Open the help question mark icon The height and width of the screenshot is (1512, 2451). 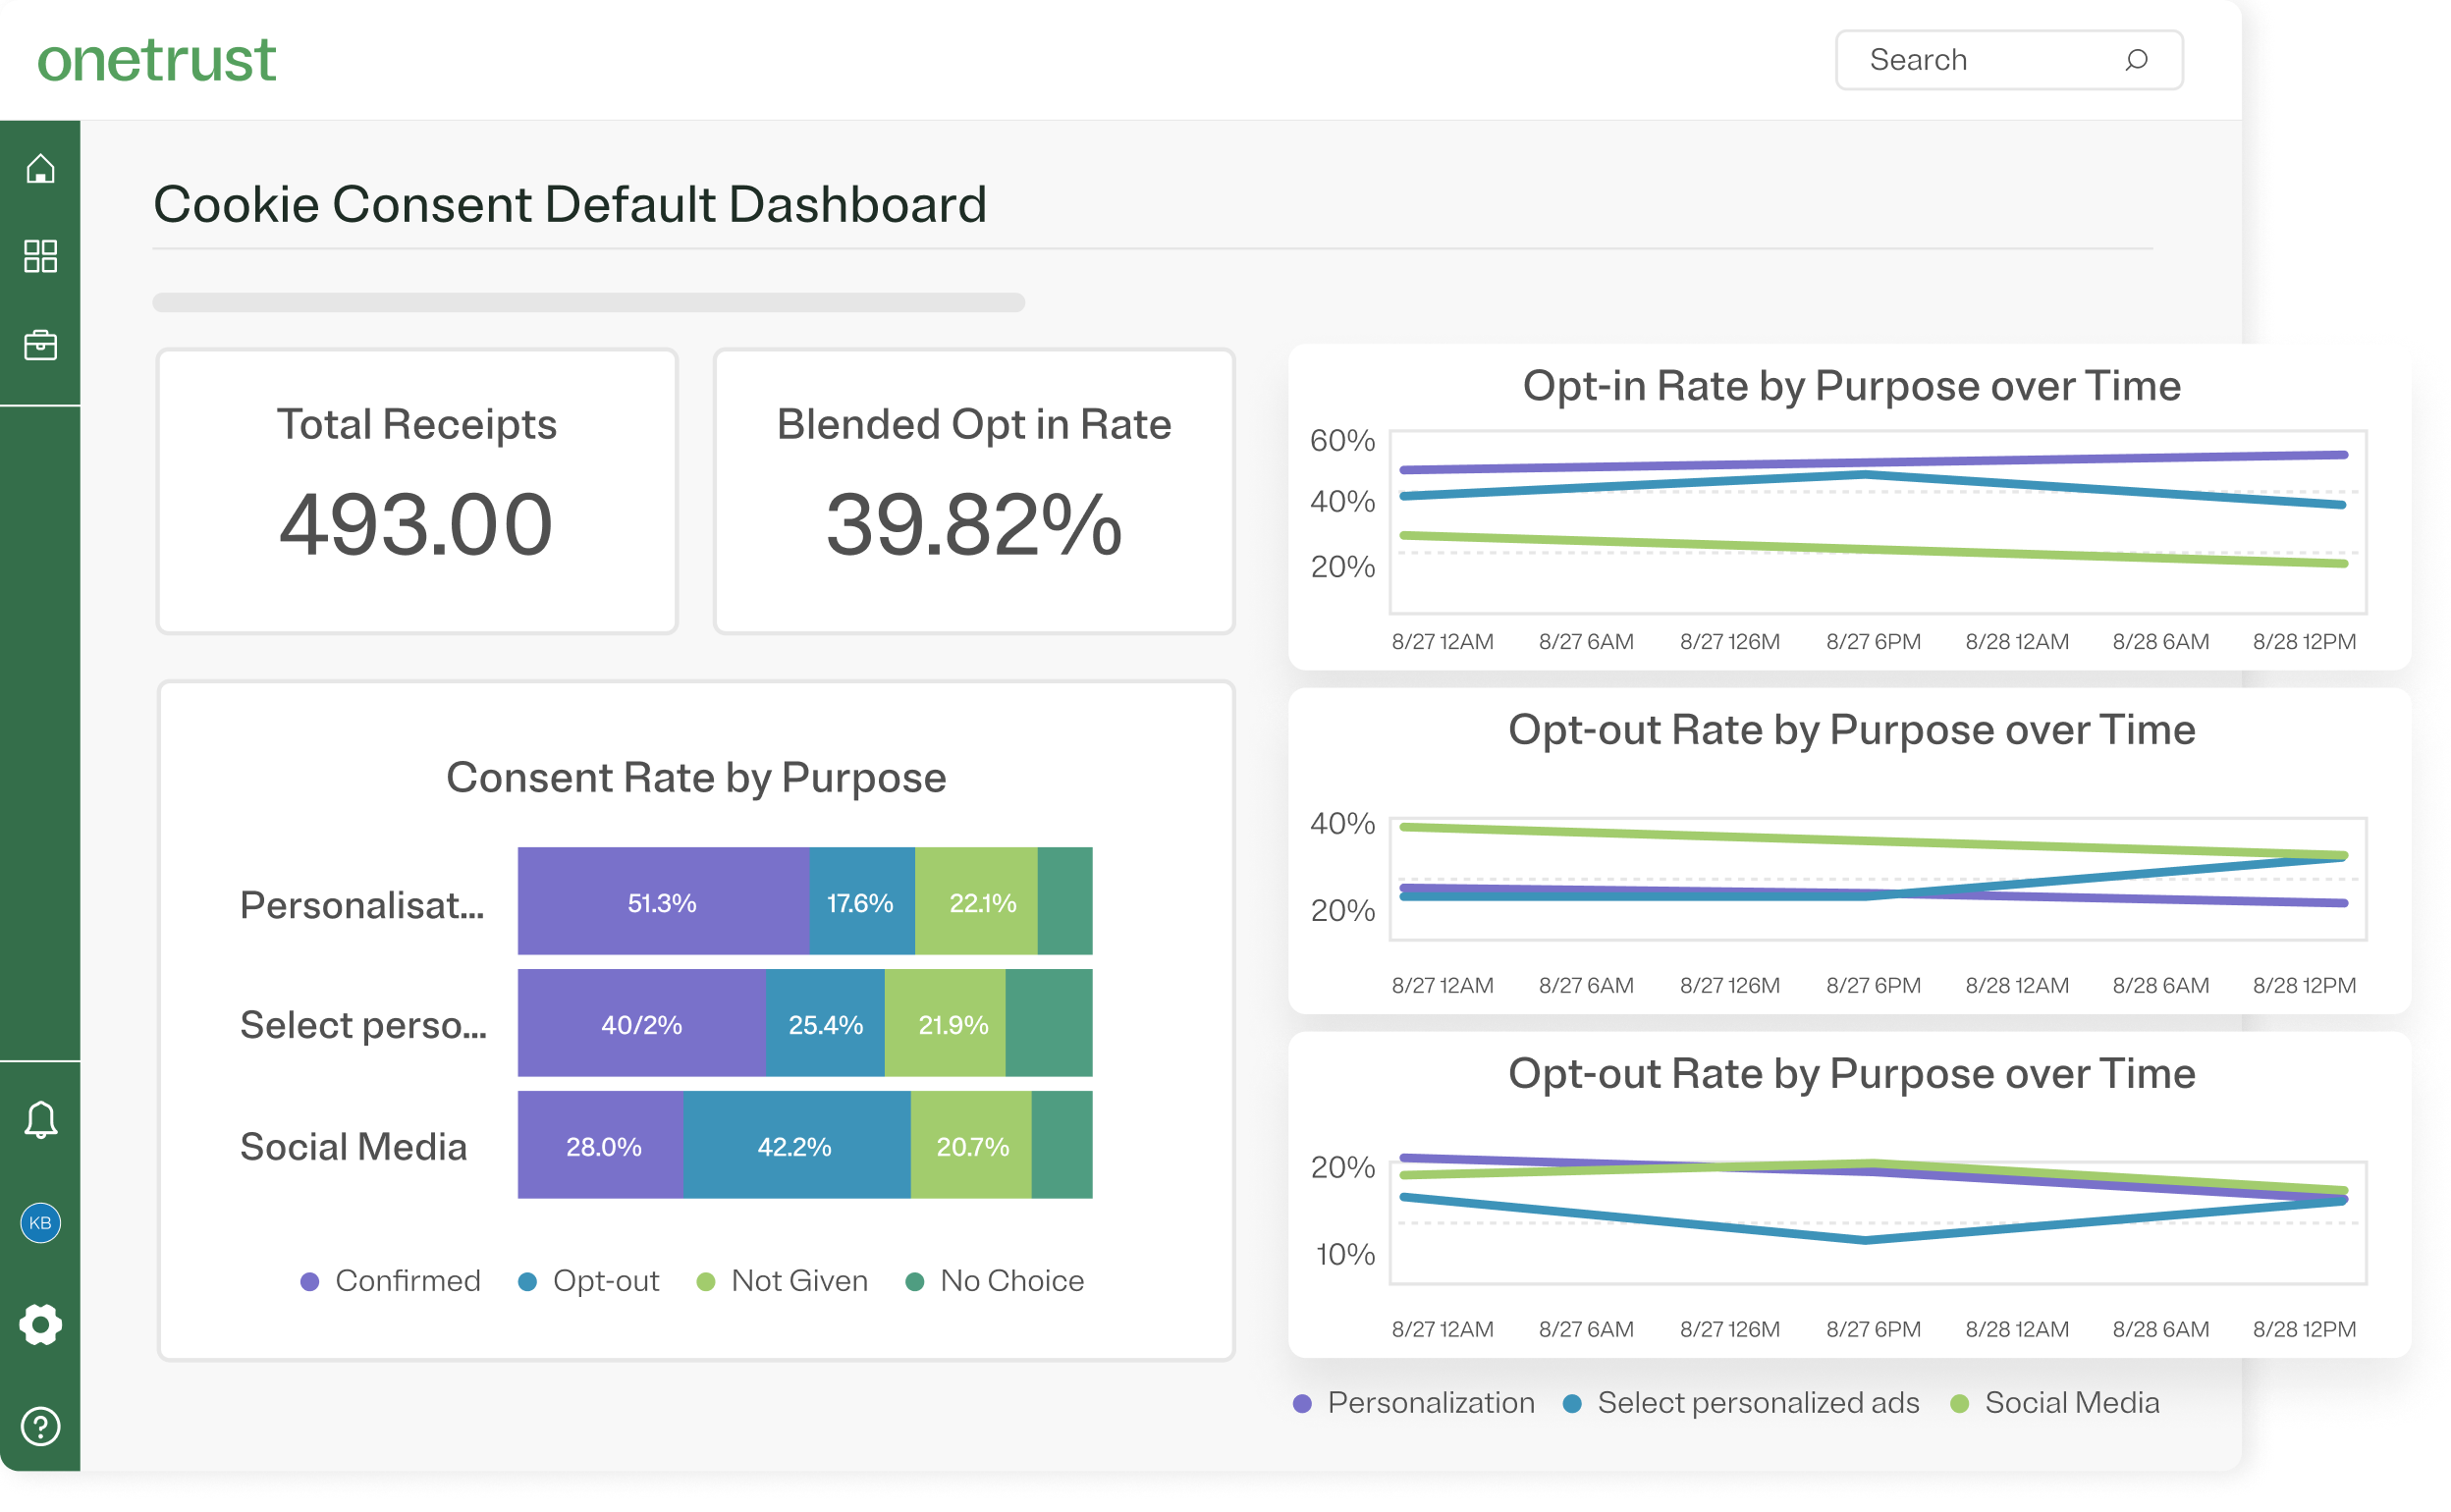(40, 1426)
